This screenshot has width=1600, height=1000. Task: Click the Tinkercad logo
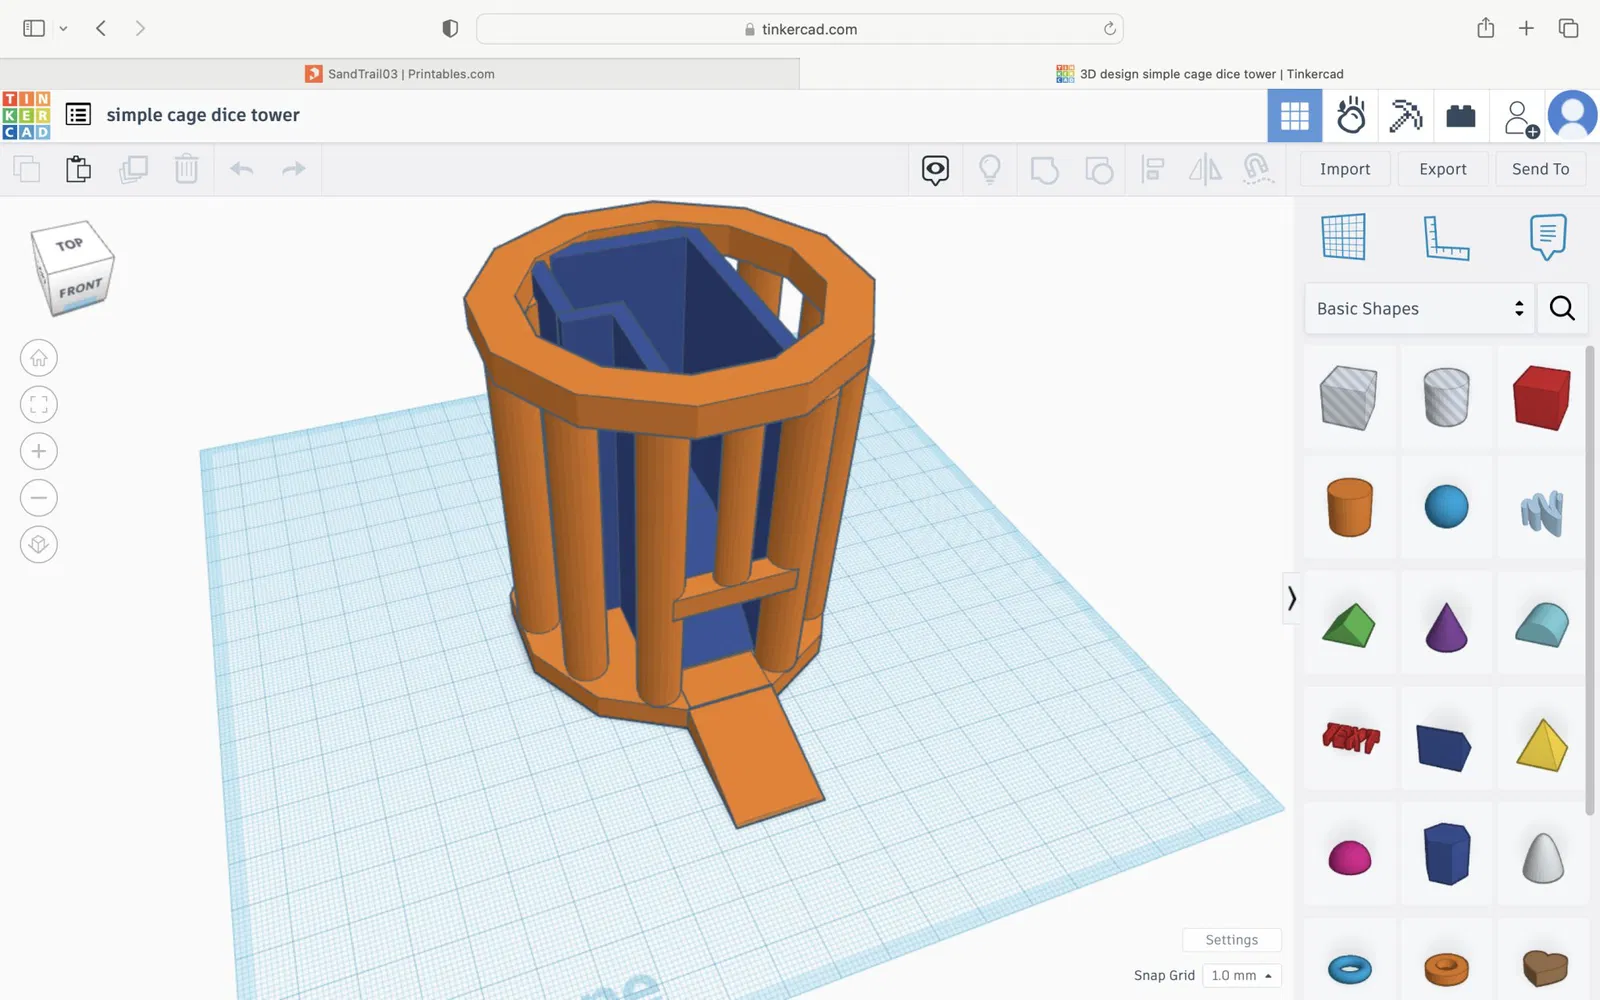pos(26,115)
